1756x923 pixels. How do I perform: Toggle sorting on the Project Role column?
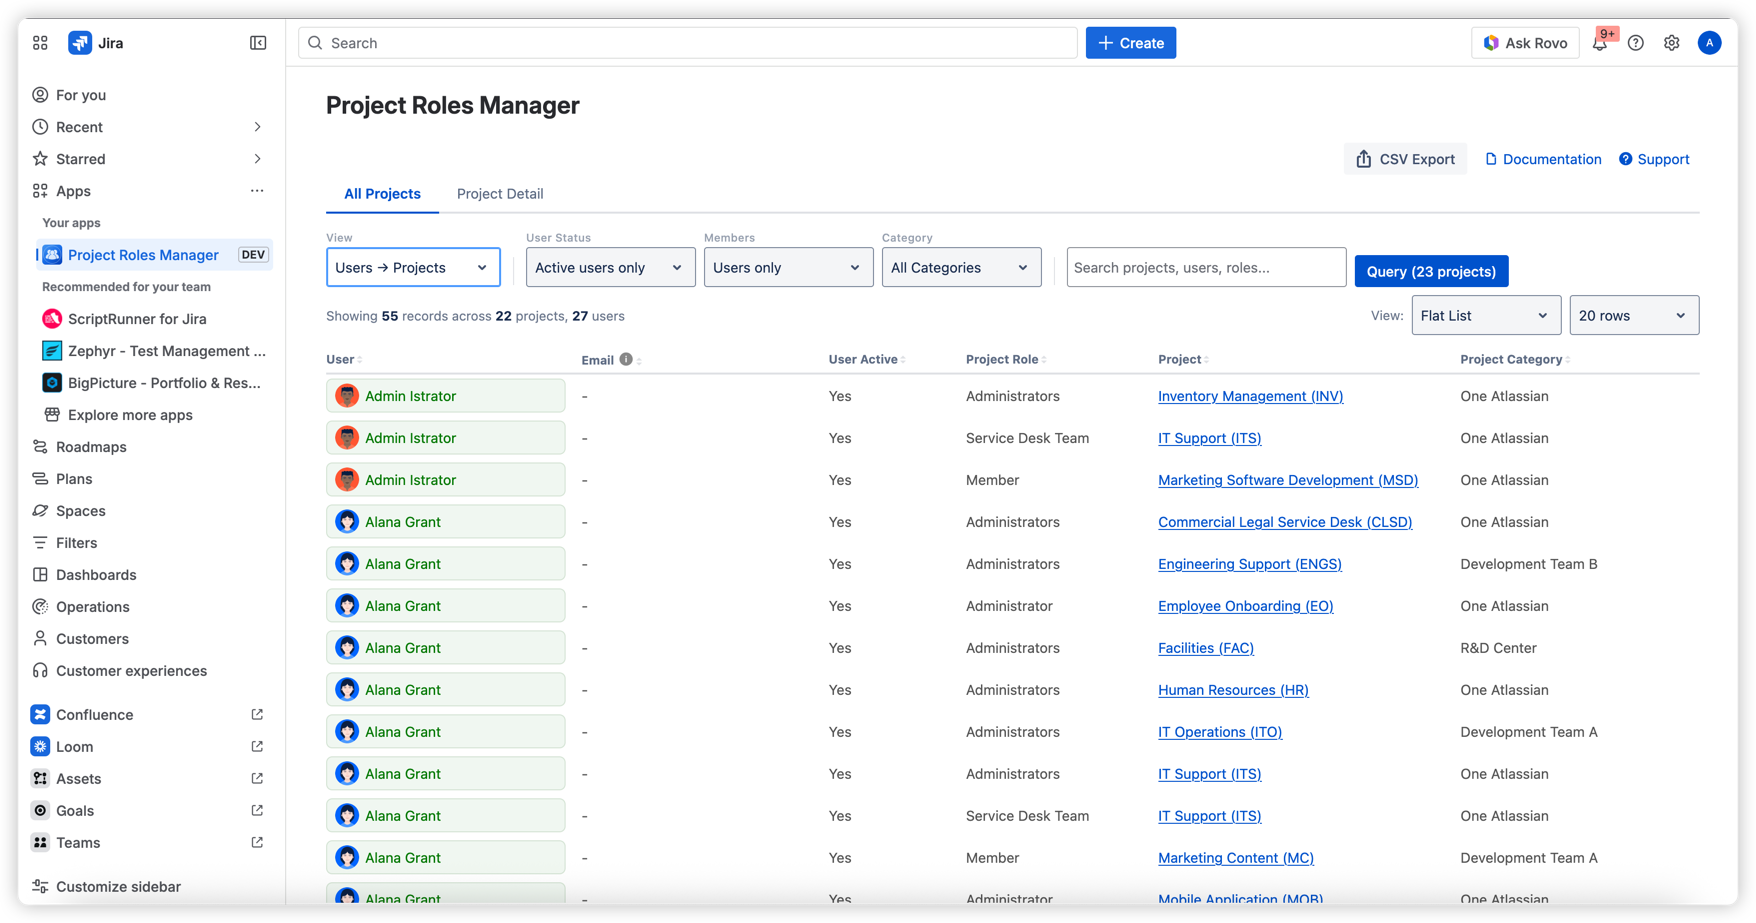click(x=1005, y=359)
